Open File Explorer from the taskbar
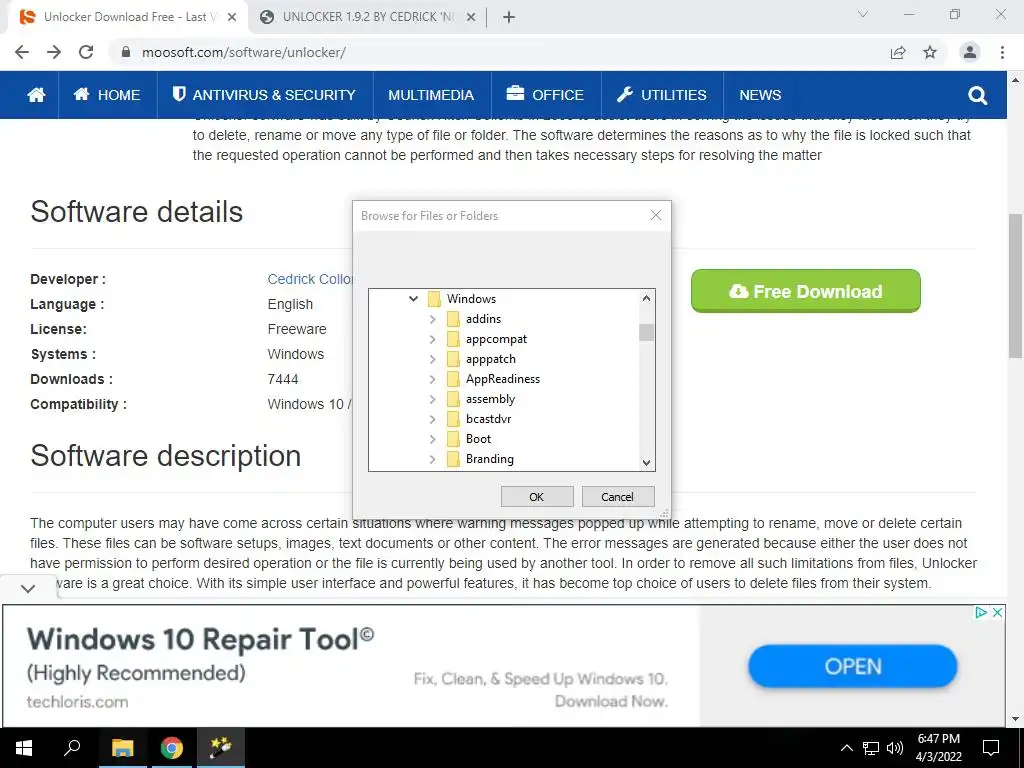Image resolution: width=1024 pixels, height=768 pixels. [122, 748]
